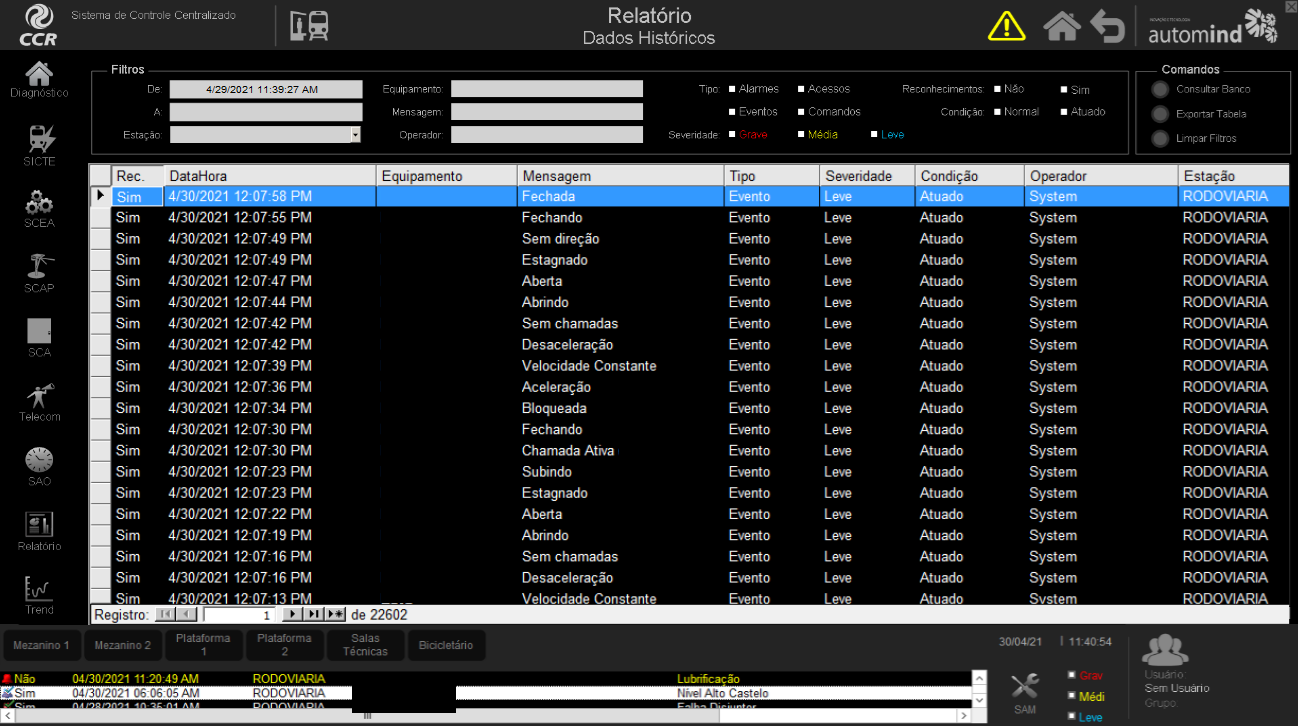Toggle bottom Grav alarm filter checkbox

[x=1071, y=675]
